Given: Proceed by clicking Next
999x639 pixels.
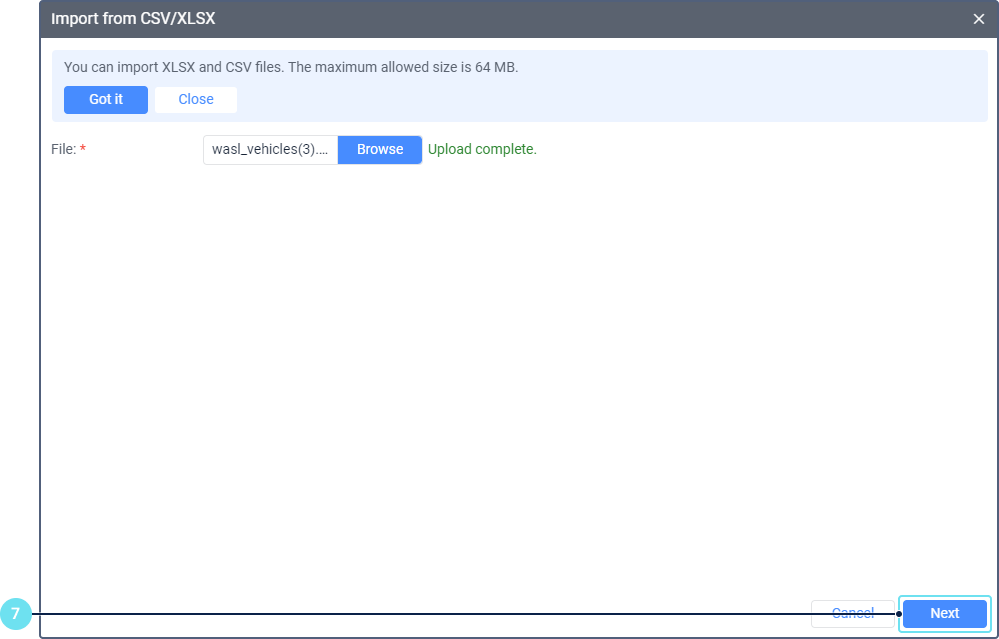Looking at the screenshot, I should [x=944, y=614].
